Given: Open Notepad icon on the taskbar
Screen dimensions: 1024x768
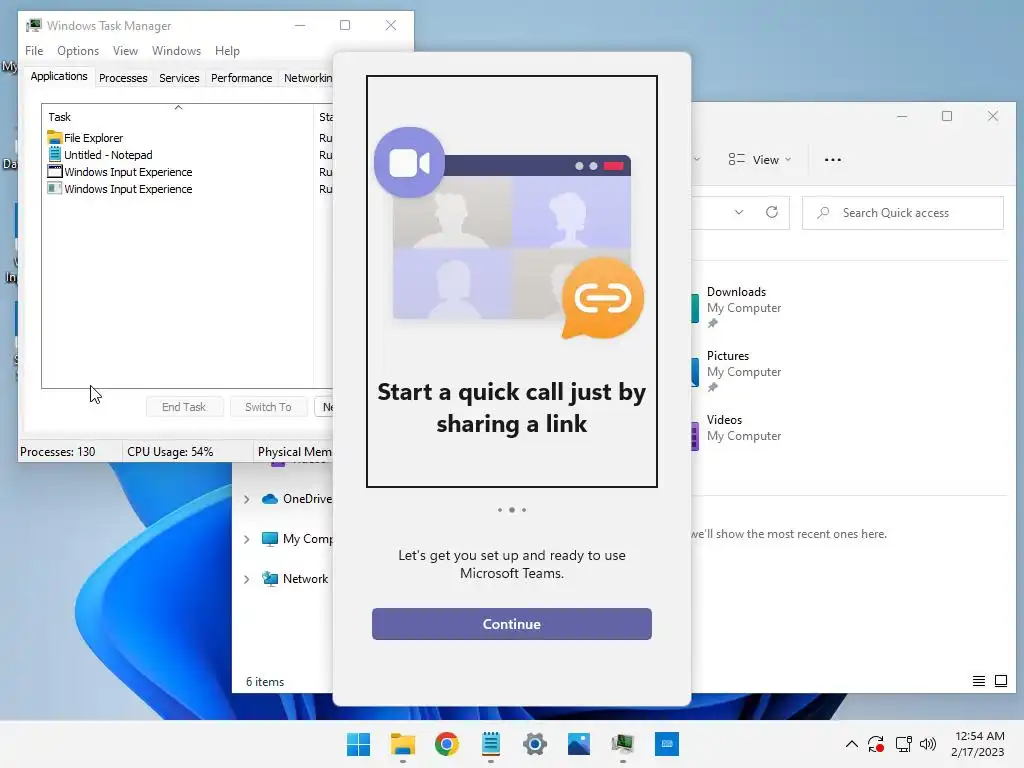Looking at the screenshot, I should (491, 744).
